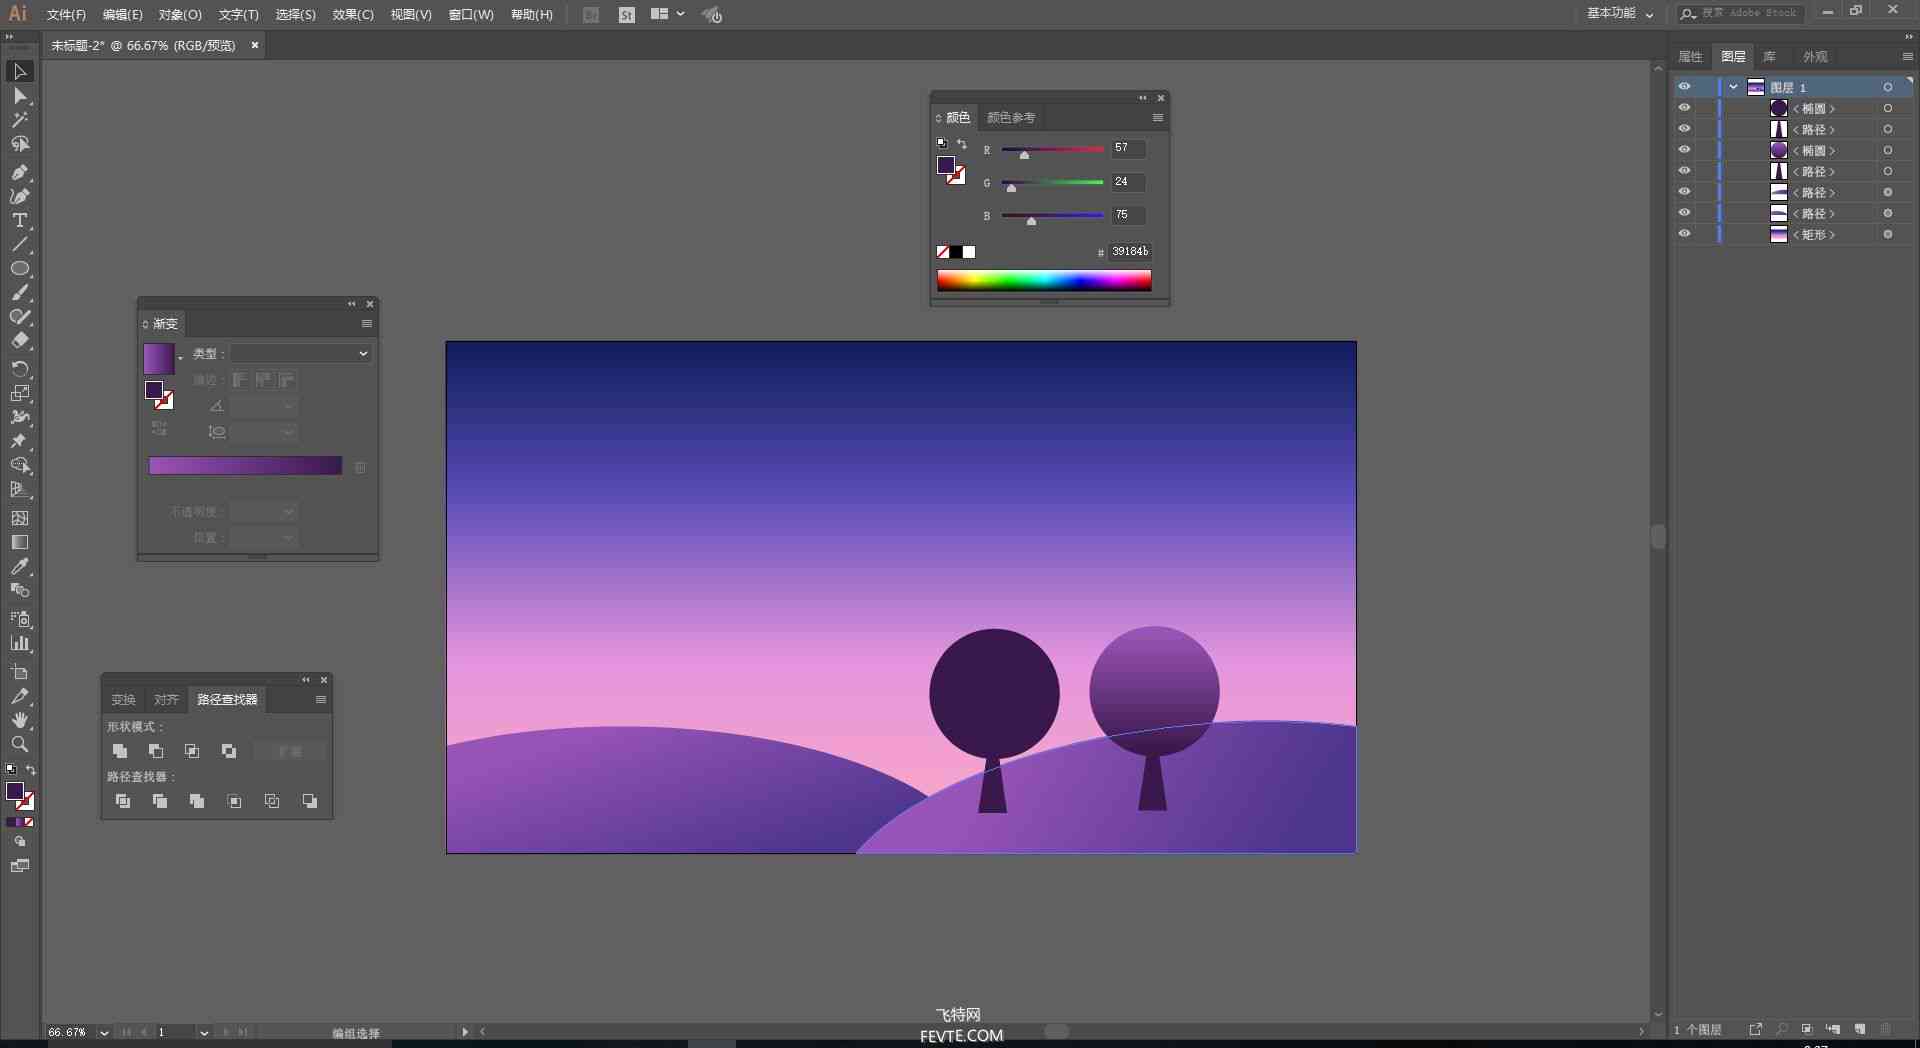Select the Gradient tool in toolbox

(x=19, y=542)
